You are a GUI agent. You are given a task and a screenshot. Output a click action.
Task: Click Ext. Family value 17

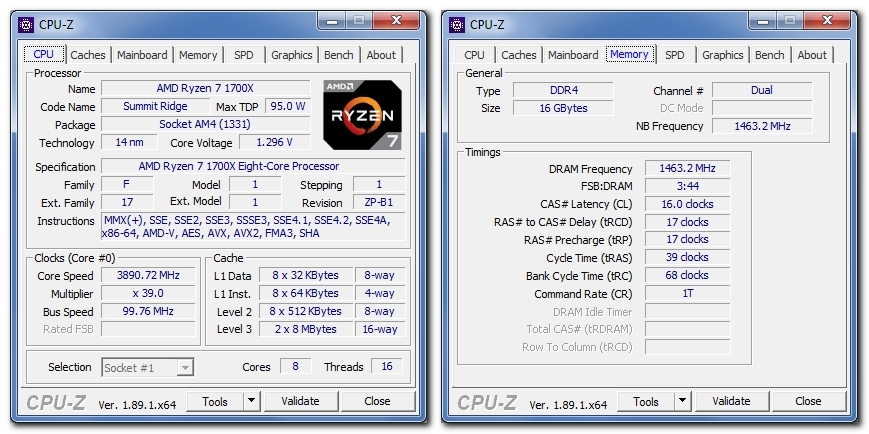pyautogui.click(x=127, y=202)
